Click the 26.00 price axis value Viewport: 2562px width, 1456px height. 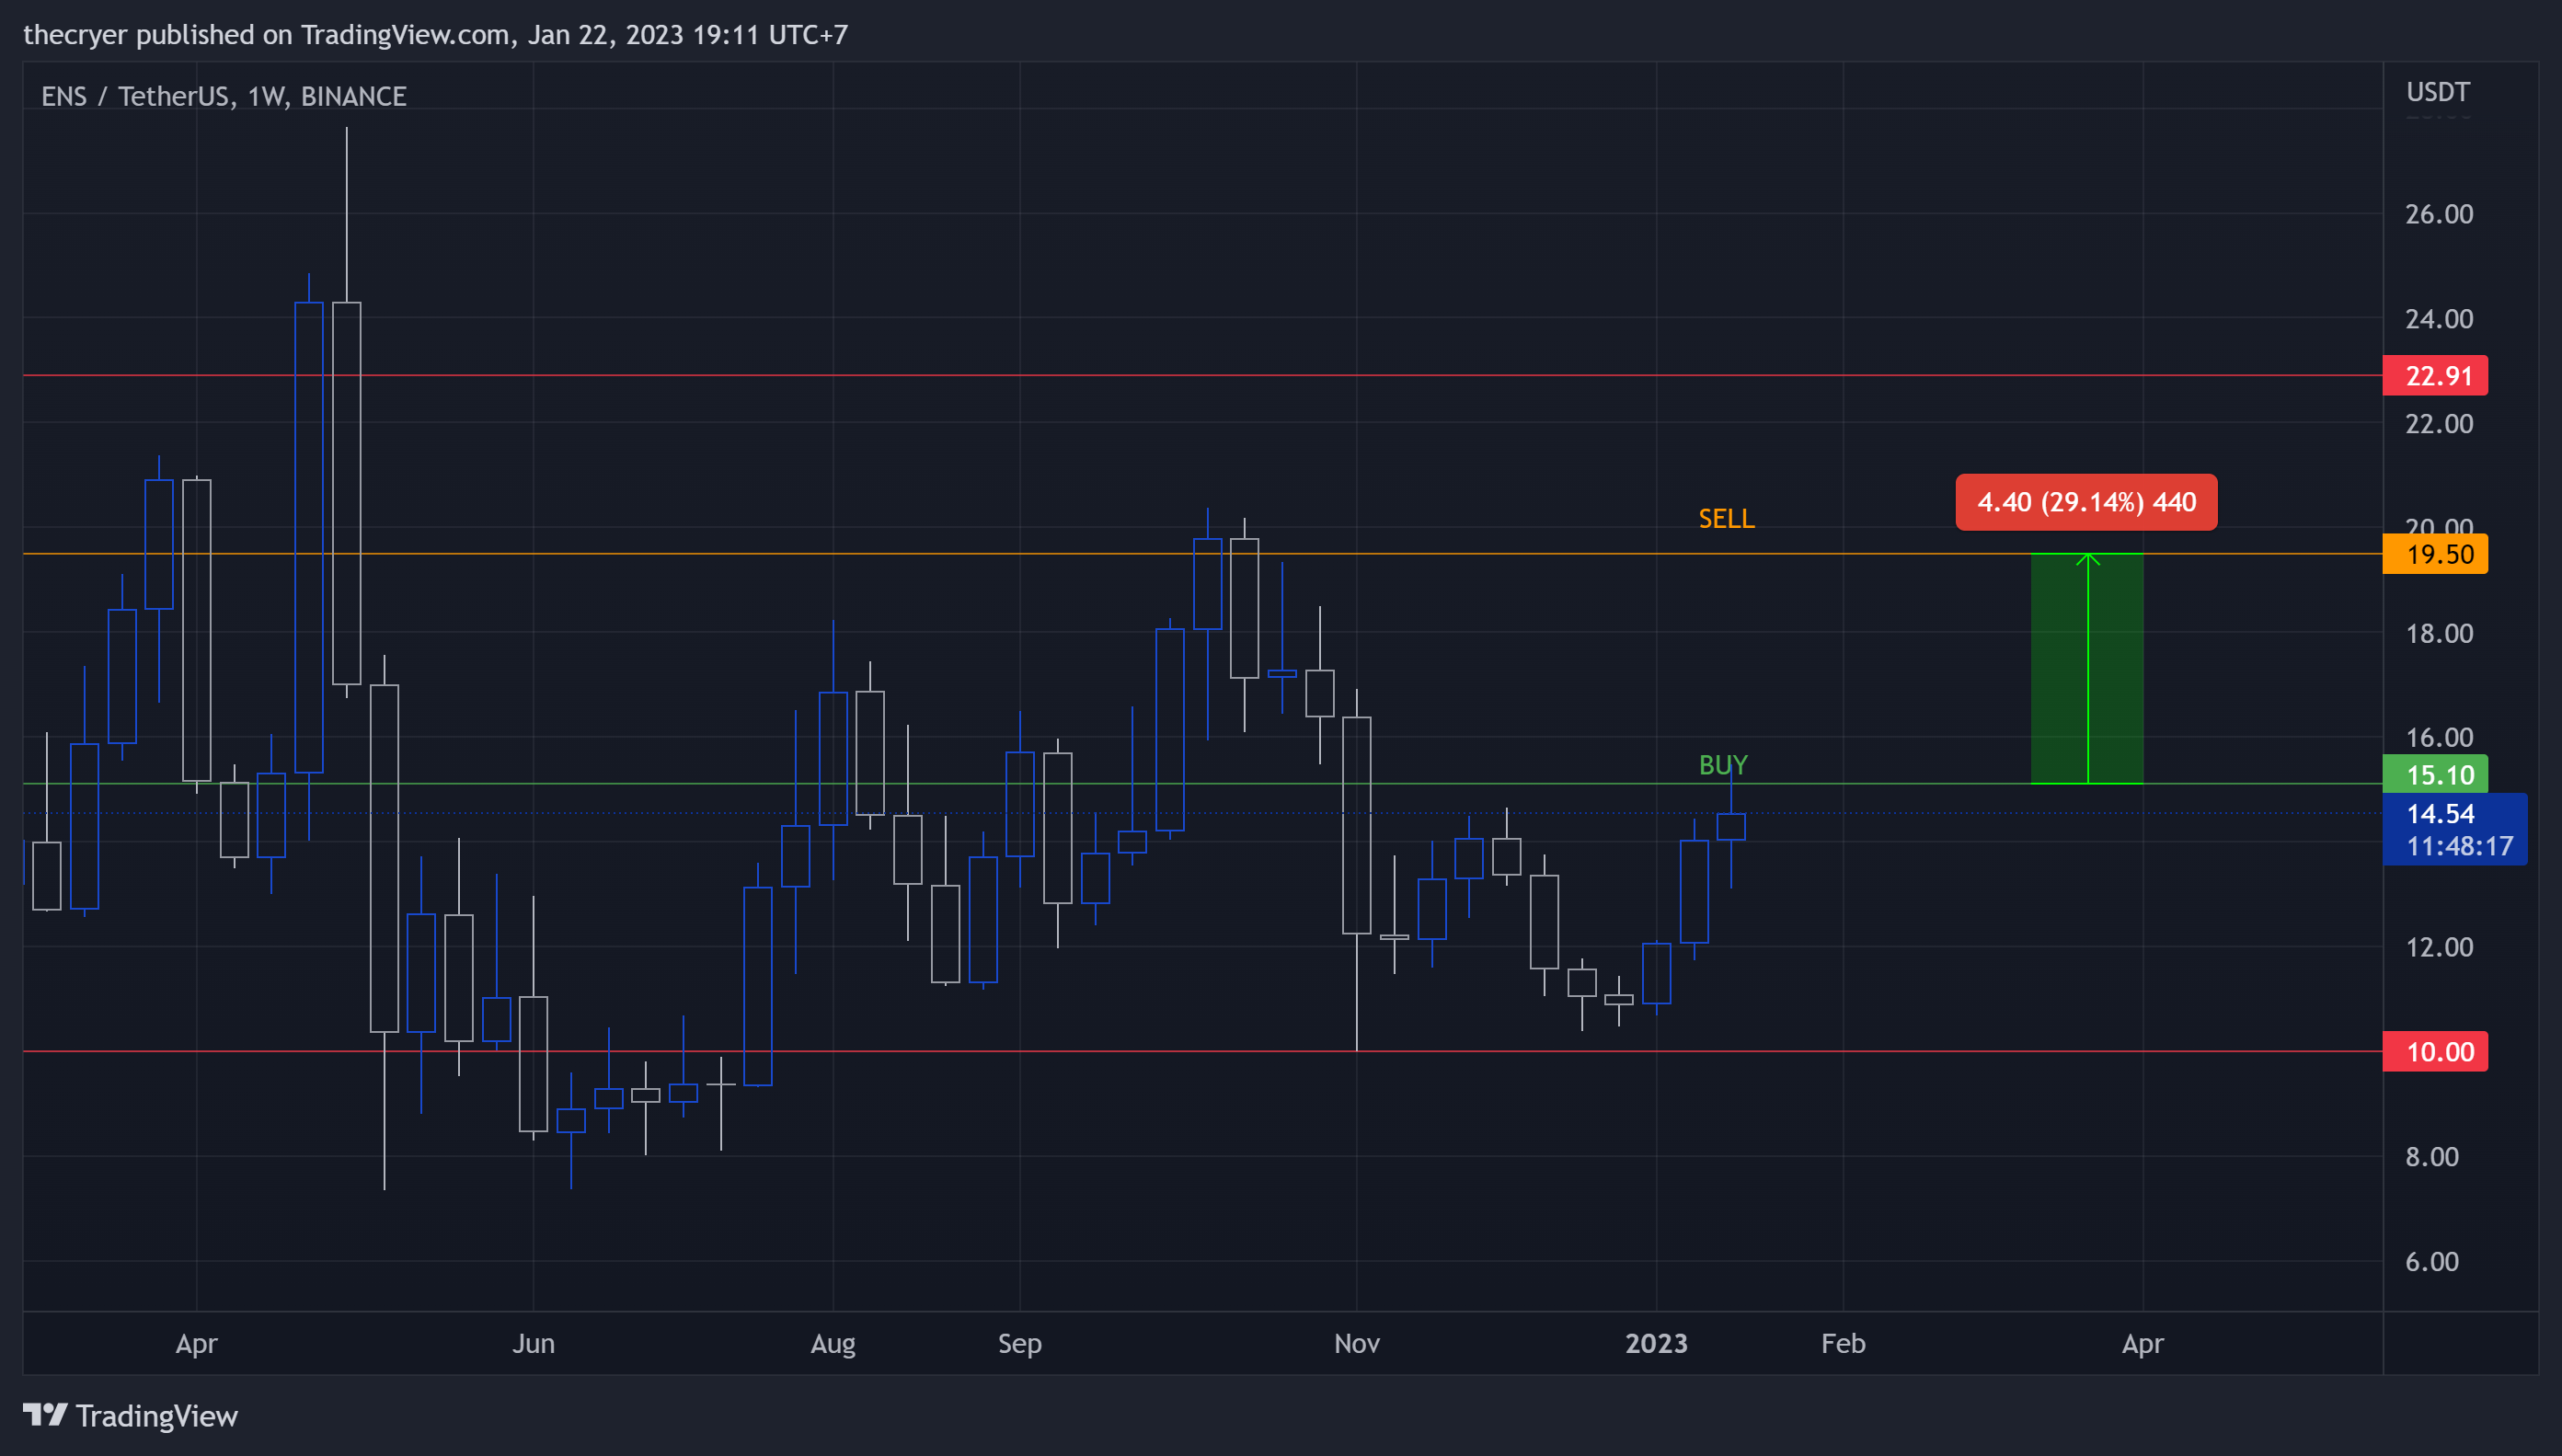coord(2439,214)
